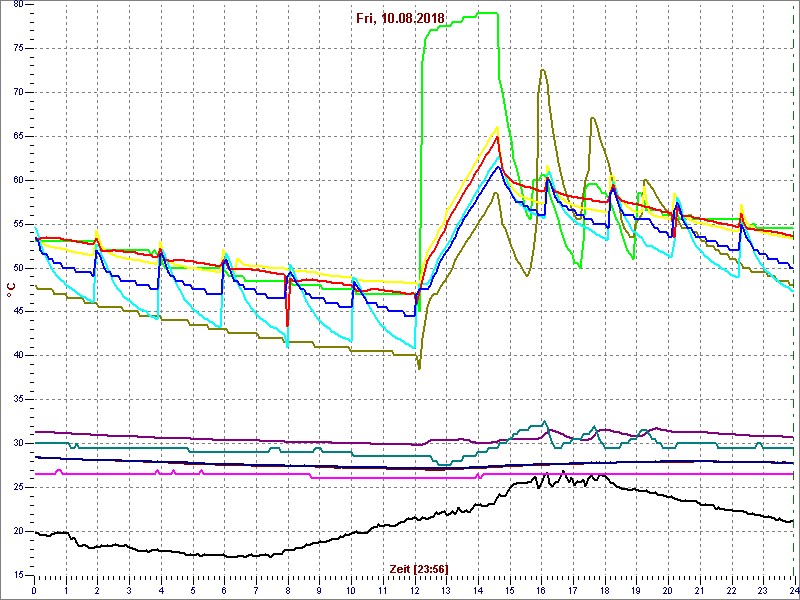Screen dimensions: 800x600
Task: Click the °C axis unit label
Action: pyautogui.click(x=11, y=290)
